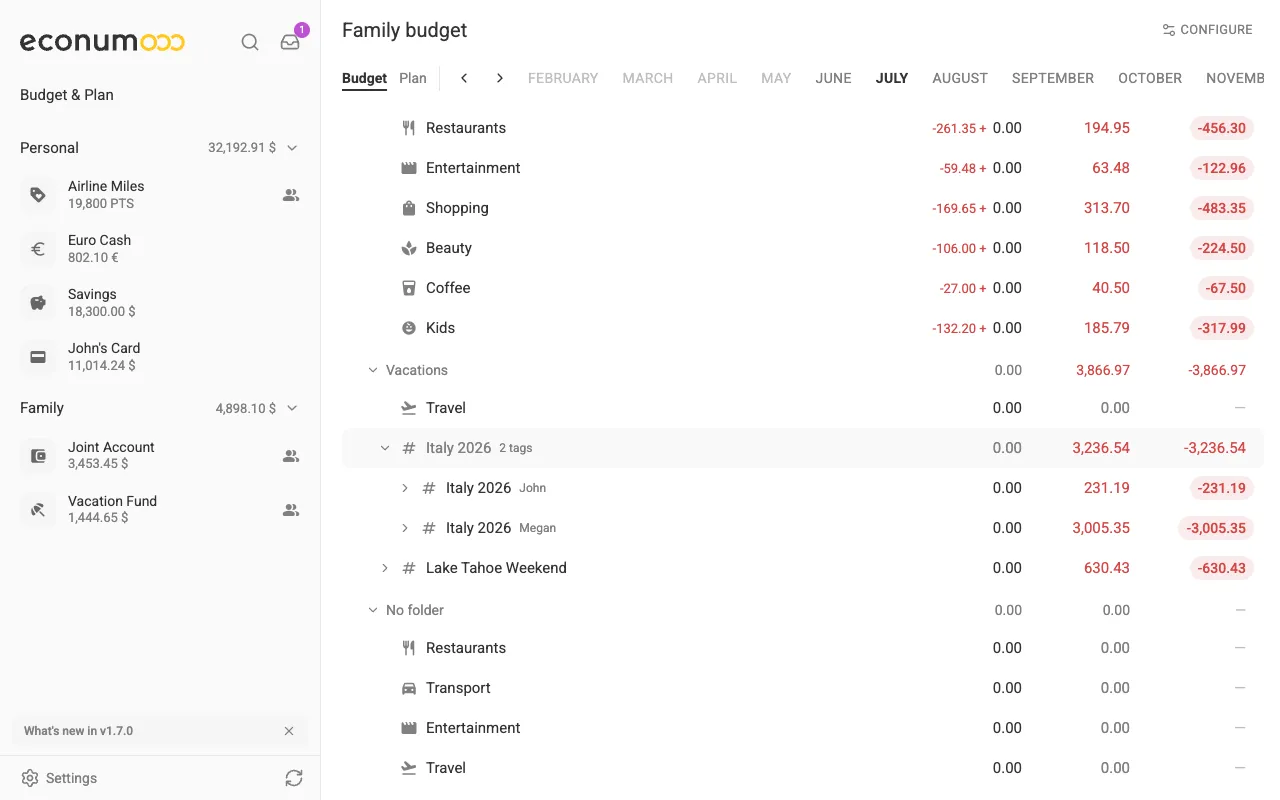Expand the Italy 2026 John row
Screen dimensions: 1280x800
click(x=404, y=488)
